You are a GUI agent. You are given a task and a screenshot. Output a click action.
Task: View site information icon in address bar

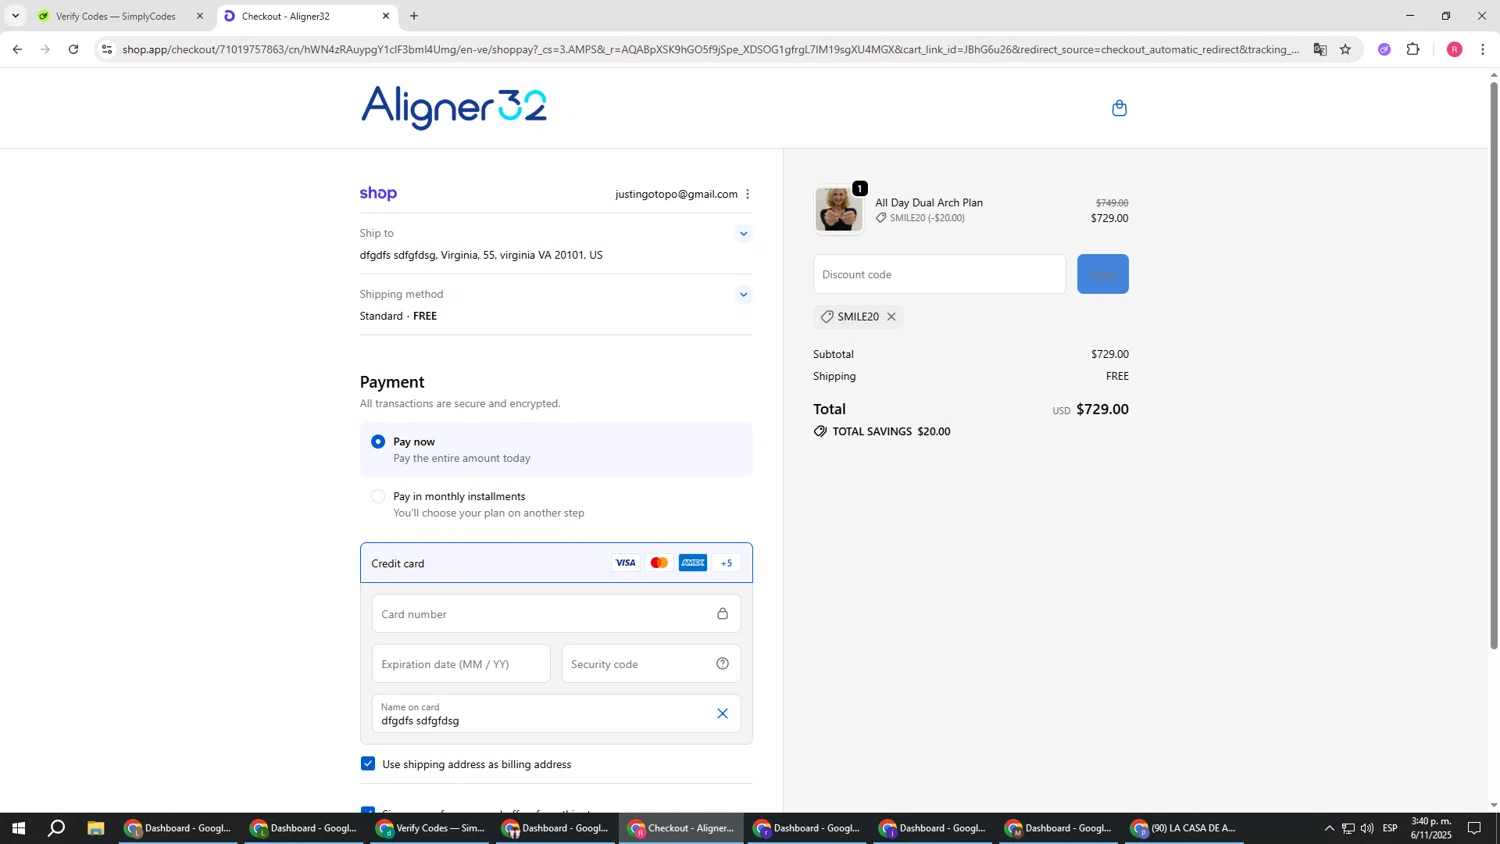[x=107, y=49]
